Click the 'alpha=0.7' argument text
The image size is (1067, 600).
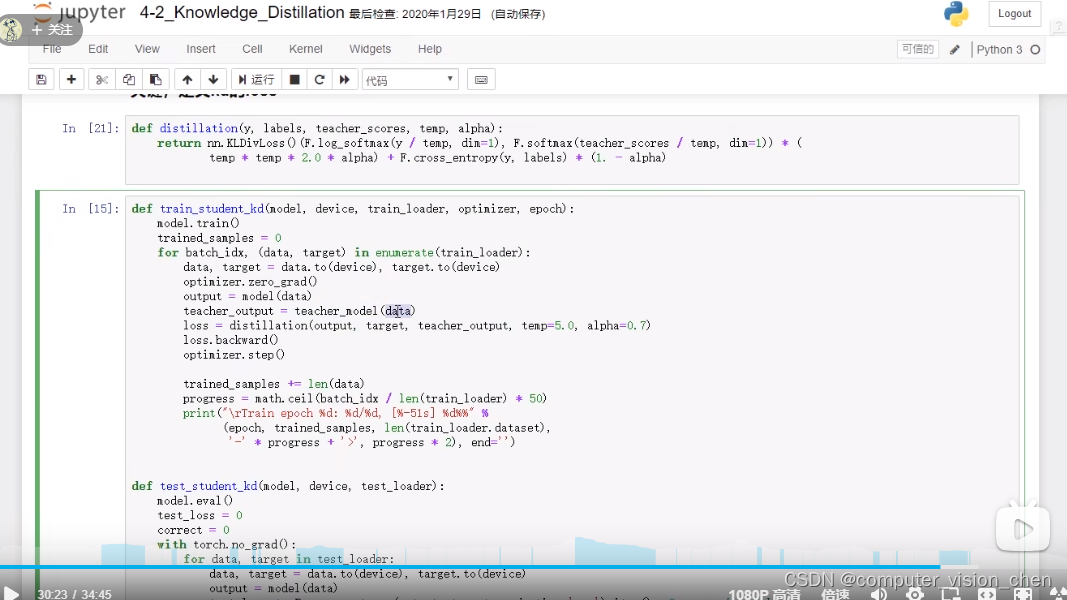[617, 325]
